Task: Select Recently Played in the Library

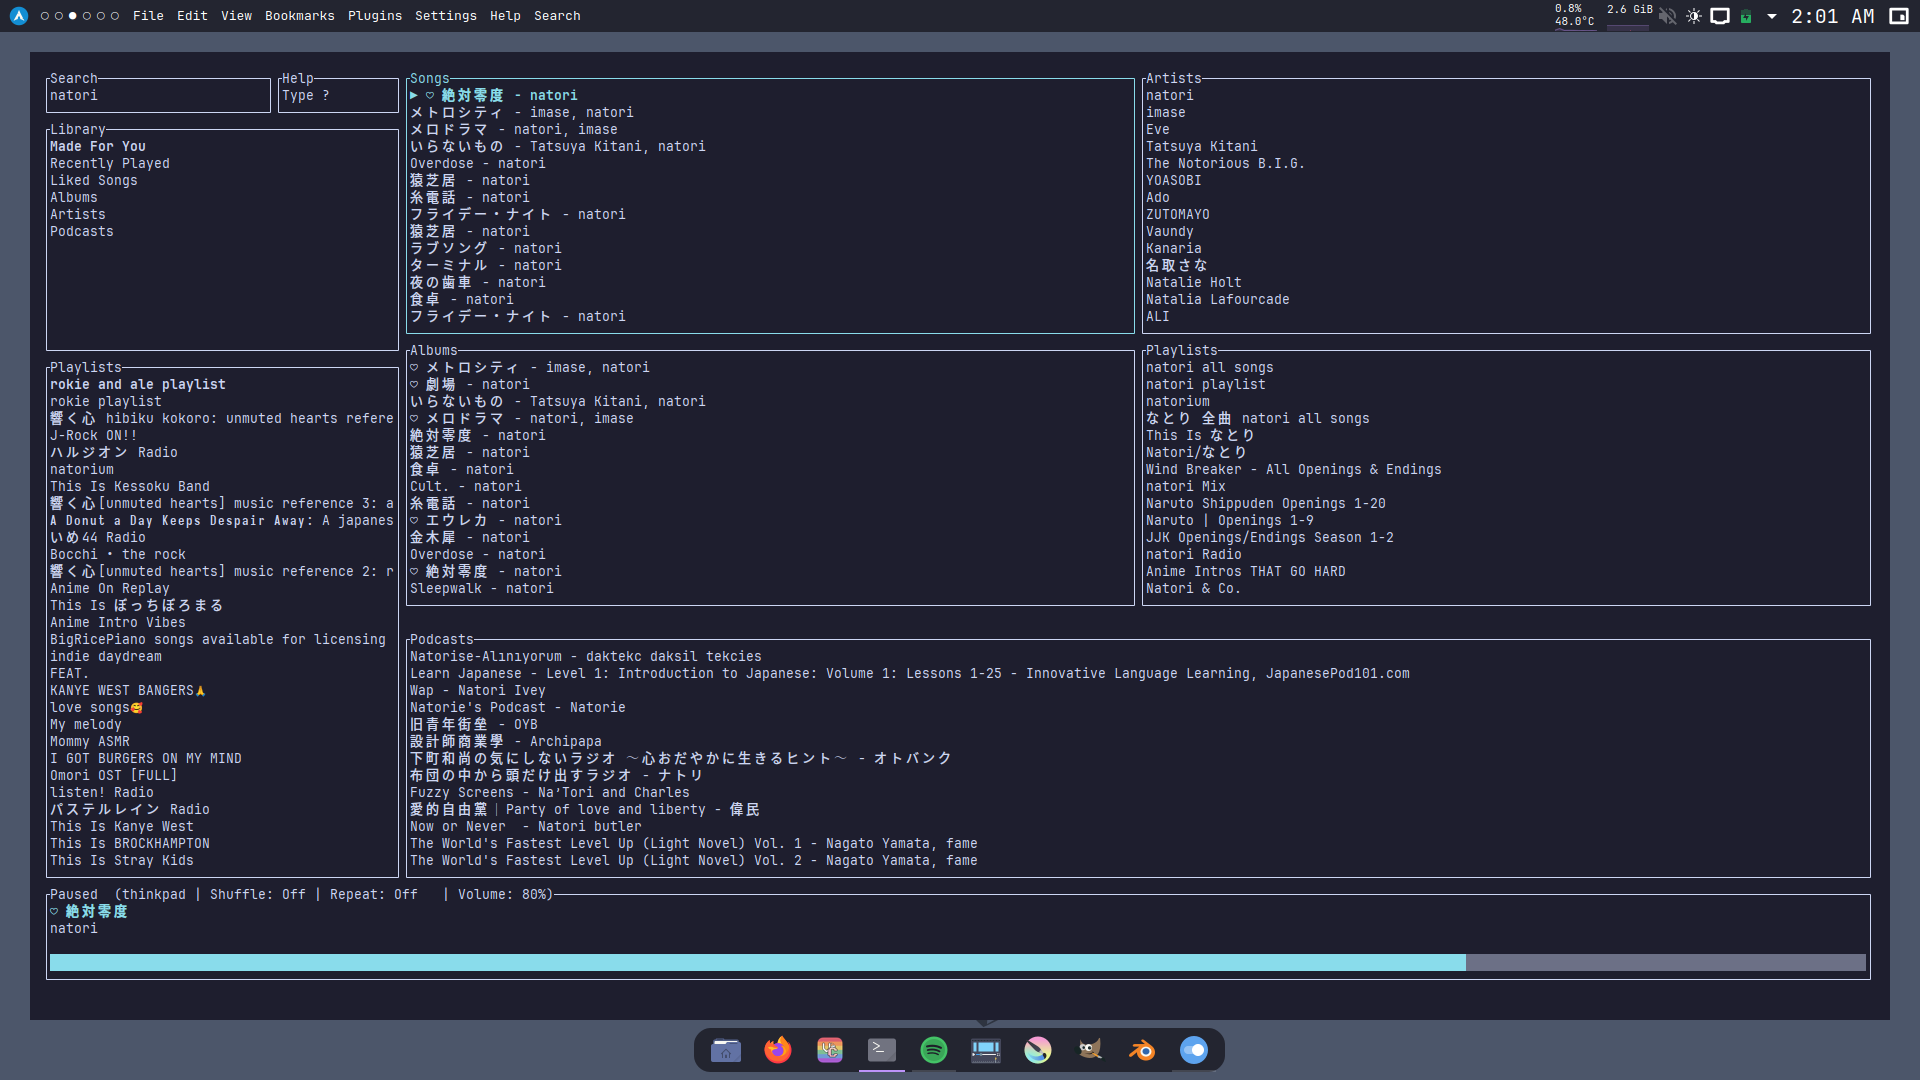Action: tap(110, 164)
